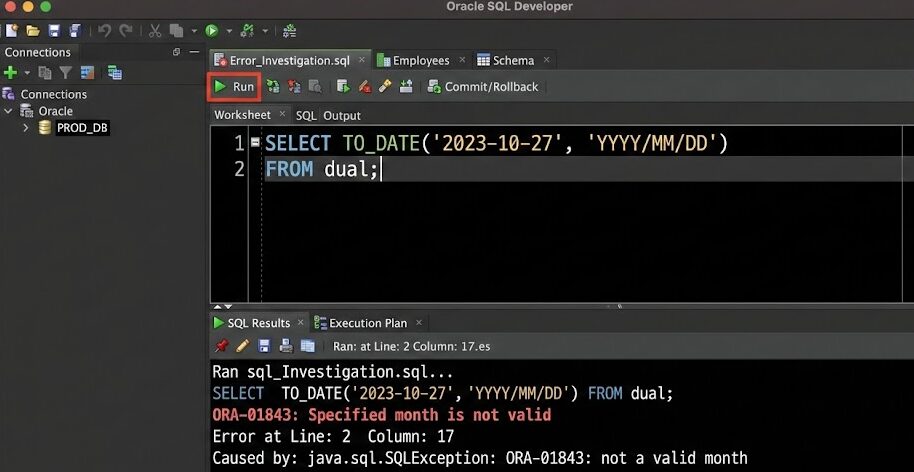Close the Worksheet sub-tab
914x472 pixels.
[282, 114]
